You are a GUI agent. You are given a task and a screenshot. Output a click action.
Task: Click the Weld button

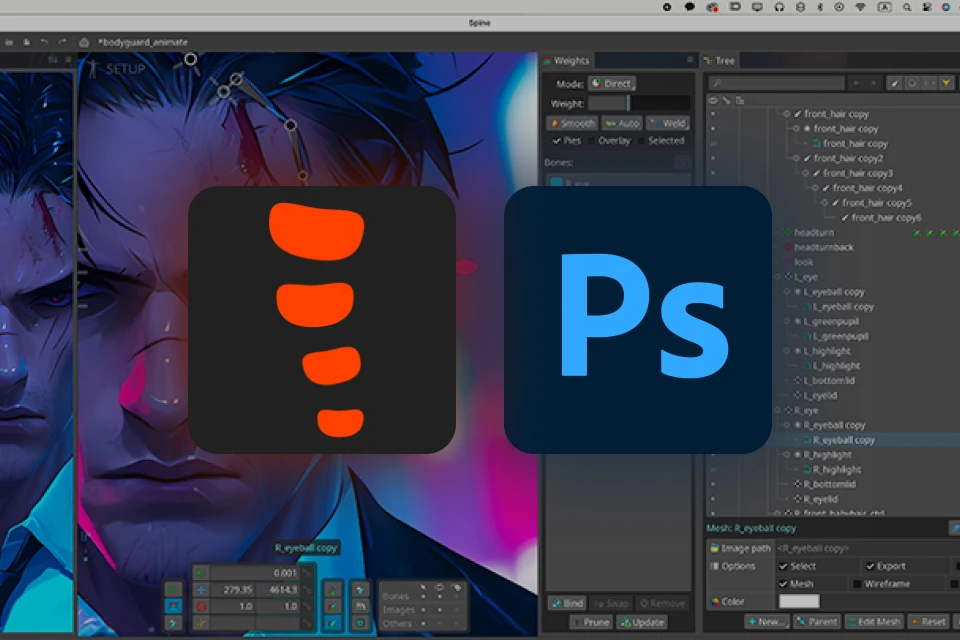[668, 123]
